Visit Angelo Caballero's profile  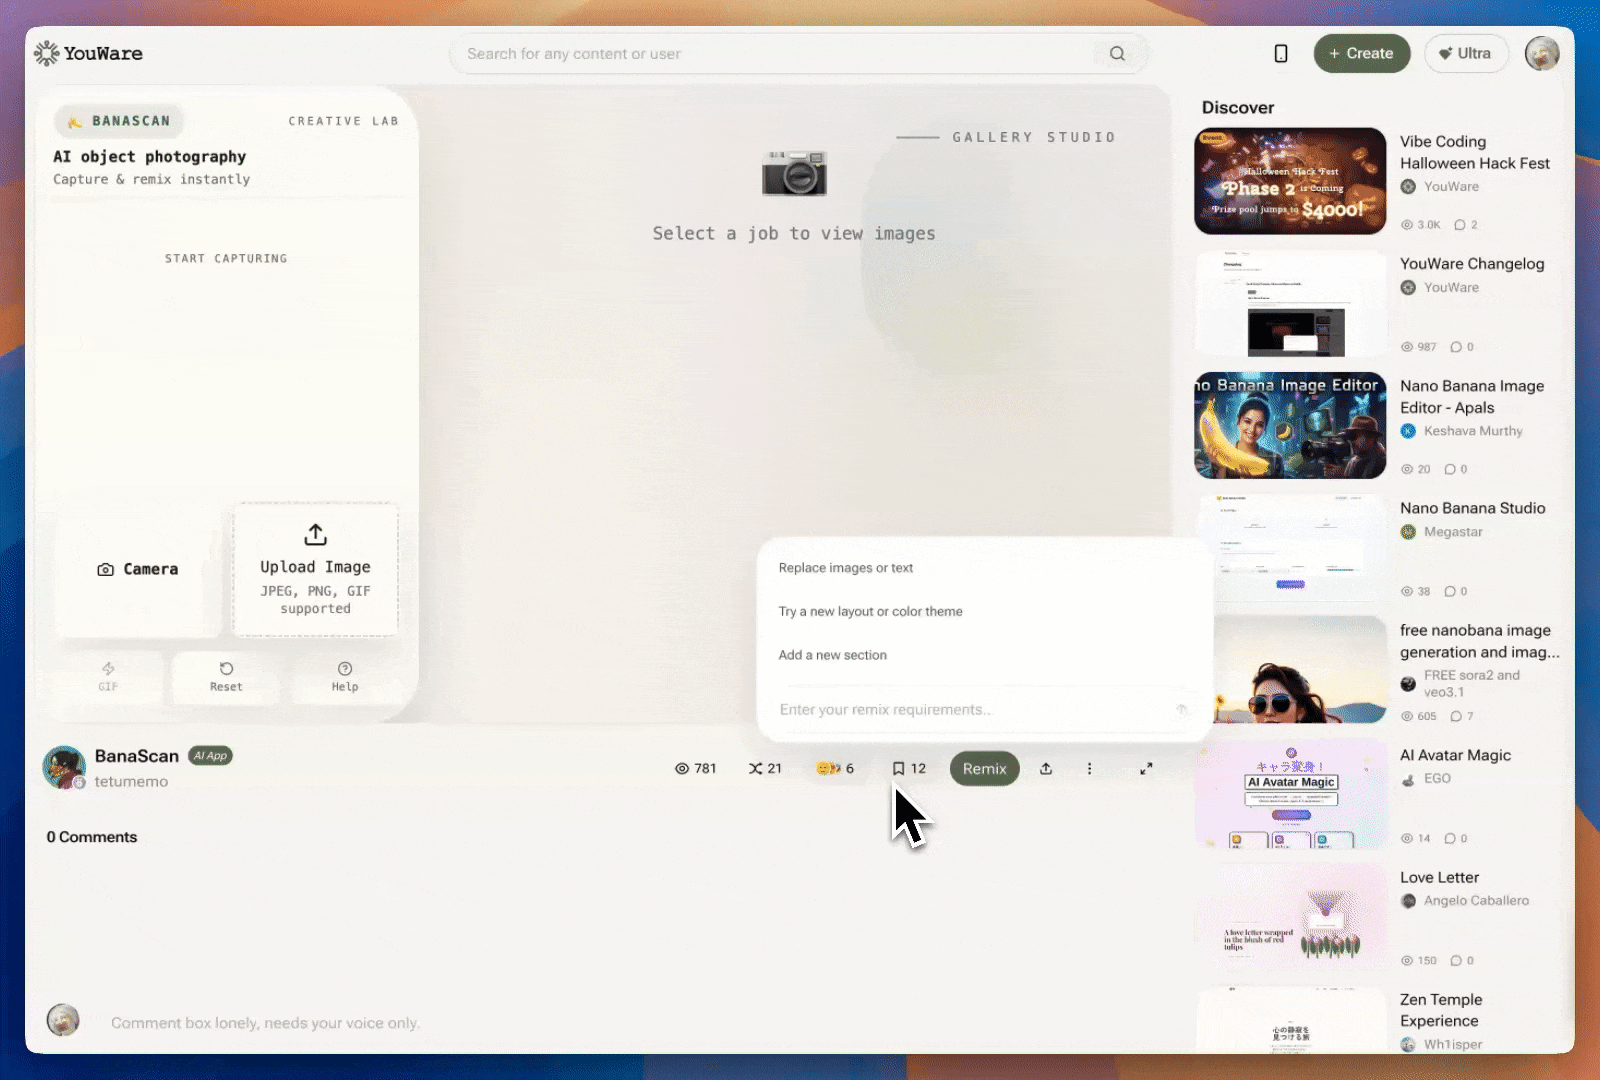click(x=1476, y=900)
